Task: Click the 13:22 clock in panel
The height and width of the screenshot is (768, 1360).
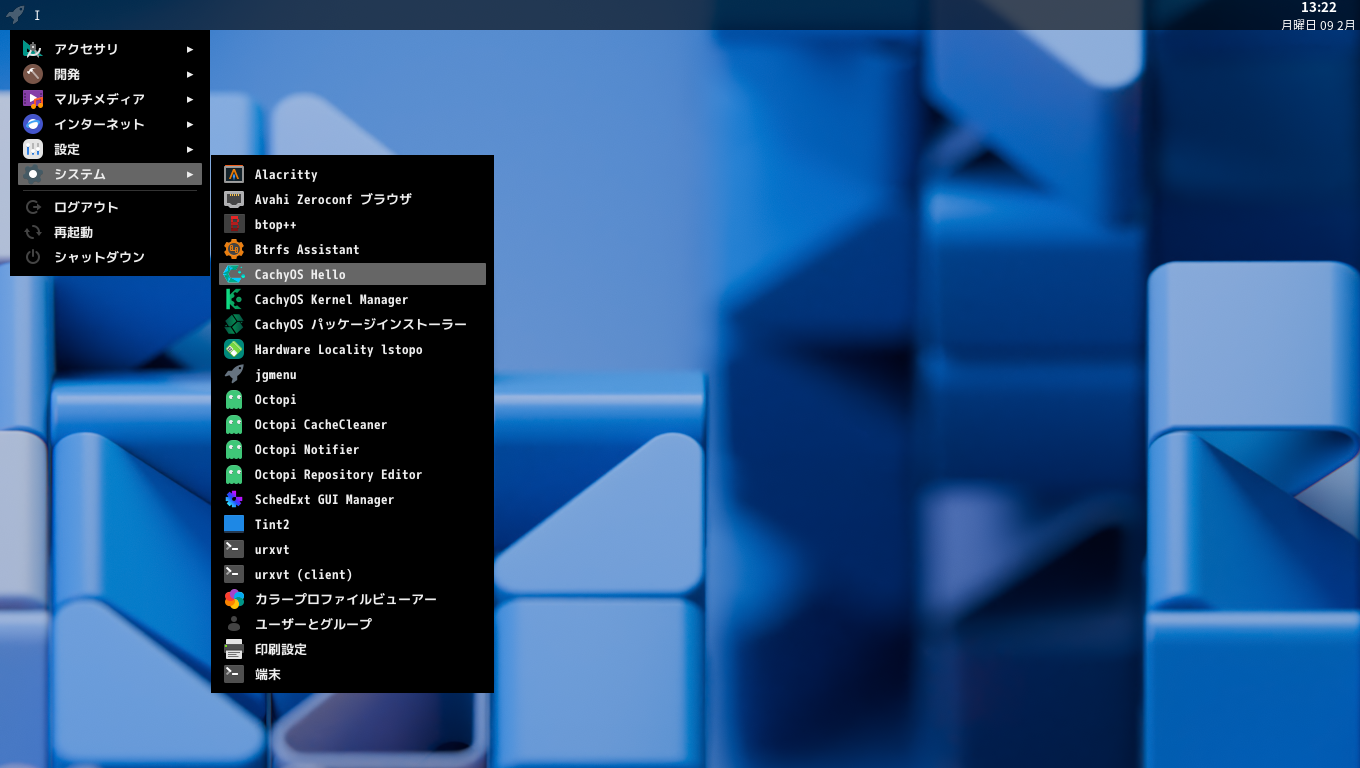Action: (1318, 8)
